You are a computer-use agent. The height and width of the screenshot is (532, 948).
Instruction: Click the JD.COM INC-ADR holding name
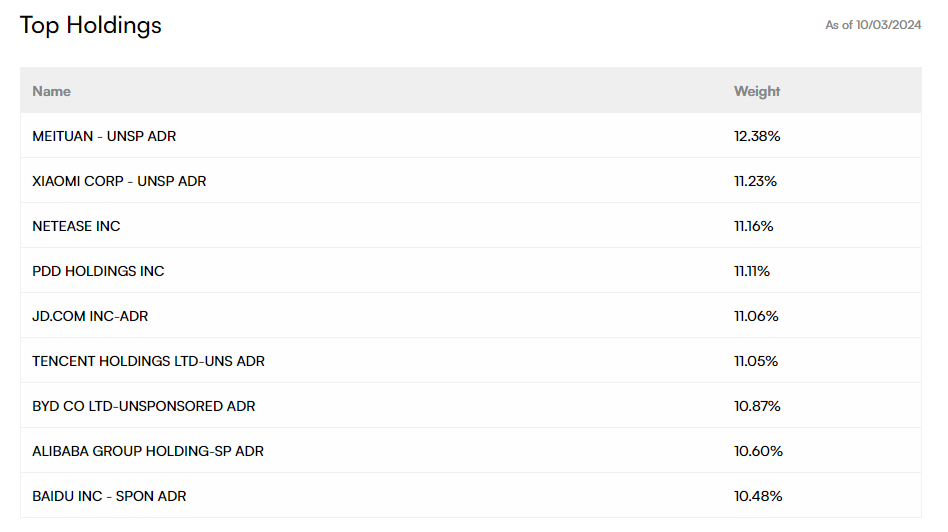point(90,316)
